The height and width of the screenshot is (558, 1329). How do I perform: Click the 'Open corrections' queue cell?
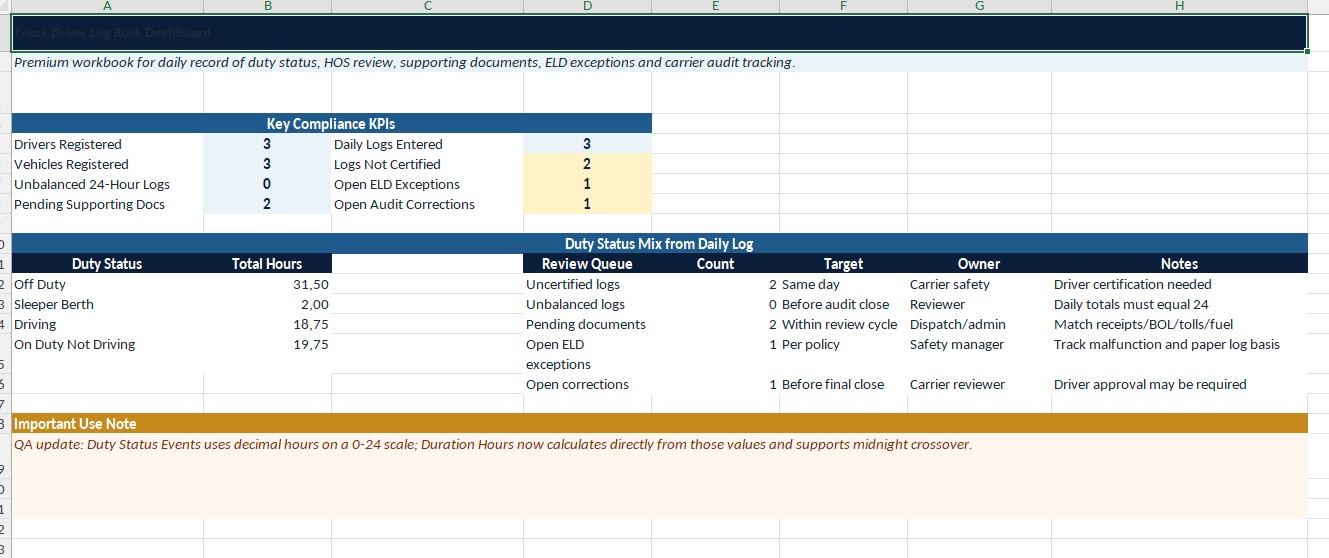click(x=587, y=384)
